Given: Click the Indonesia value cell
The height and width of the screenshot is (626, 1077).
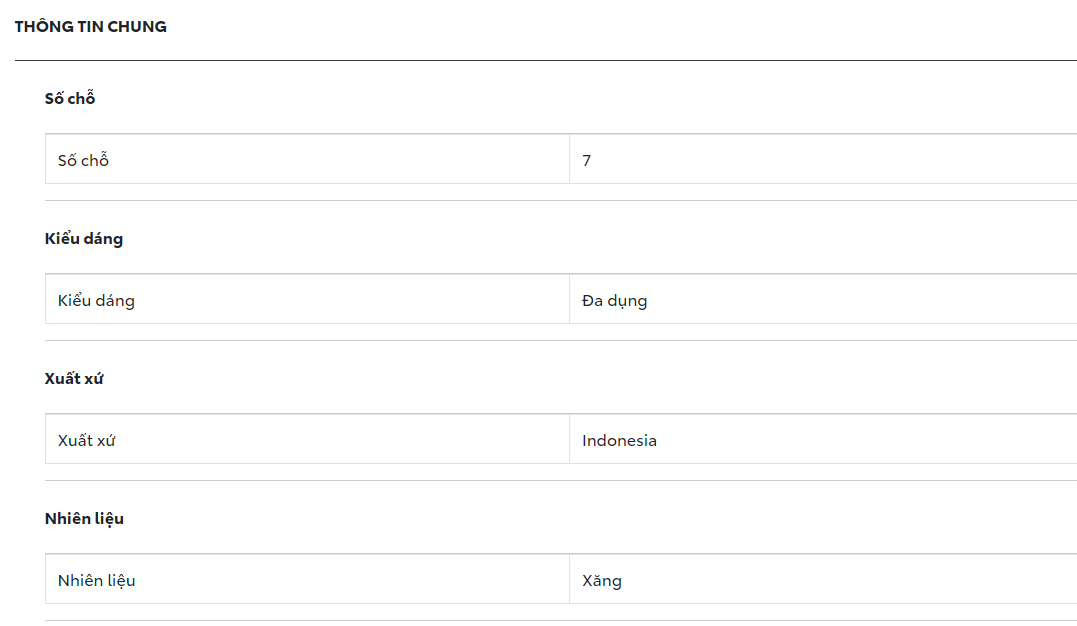Looking at the screenshot, I should coord(620,440).
